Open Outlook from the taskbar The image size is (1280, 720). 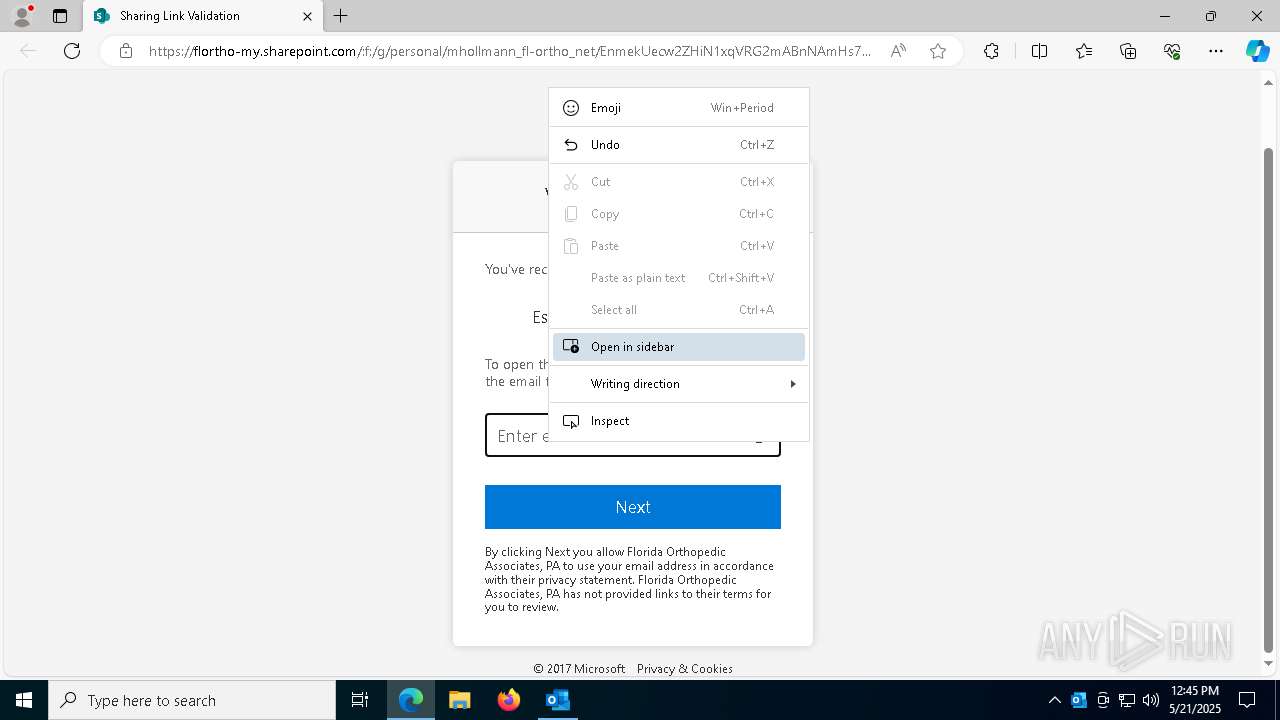point(557,700)
